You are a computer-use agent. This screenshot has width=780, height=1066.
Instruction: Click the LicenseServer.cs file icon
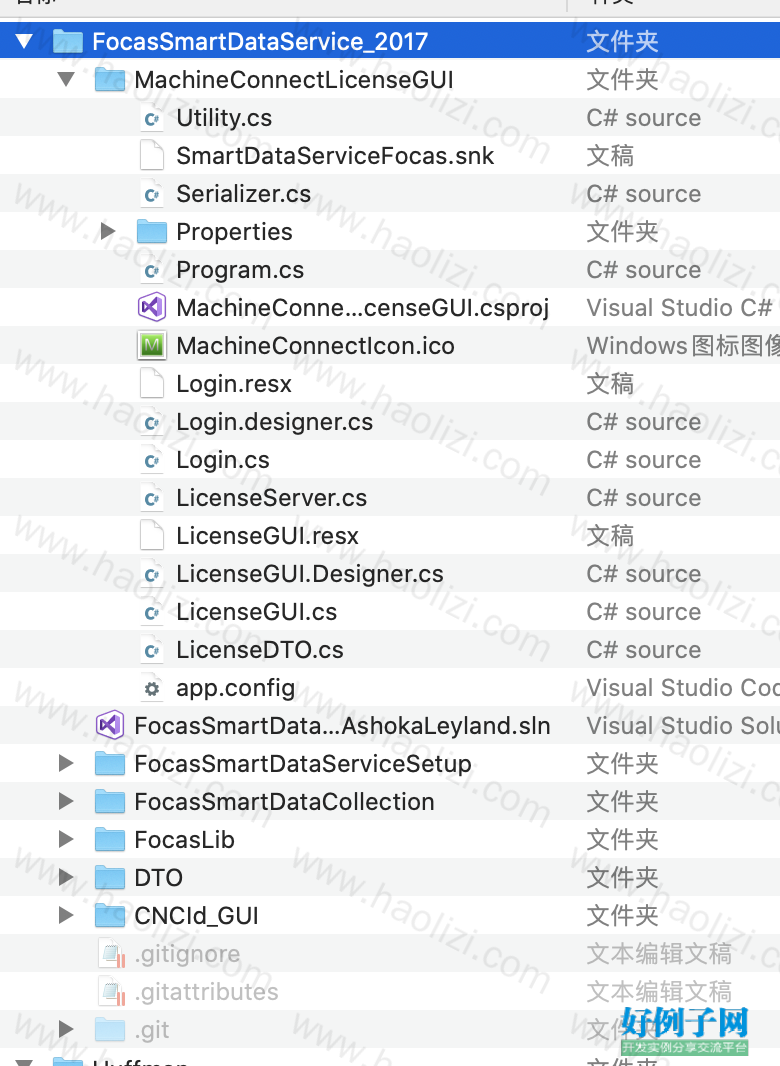[x=152, y=498]
